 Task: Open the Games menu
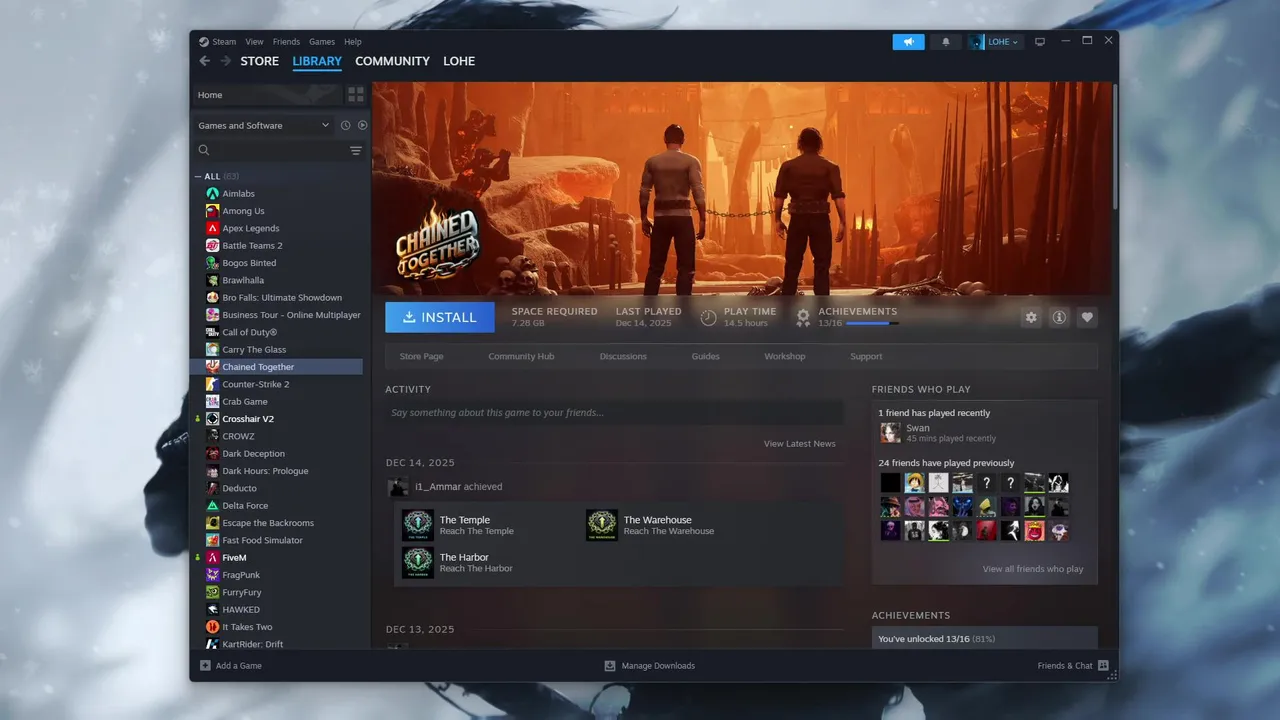[322, 42]
